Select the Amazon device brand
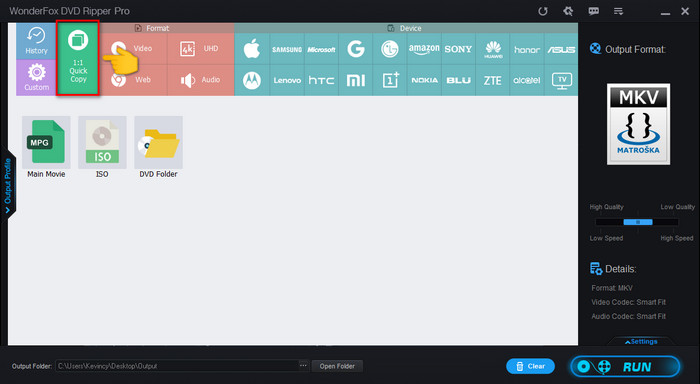The height and width of the screenshot is (384, 700). click(x=424, y=49)
